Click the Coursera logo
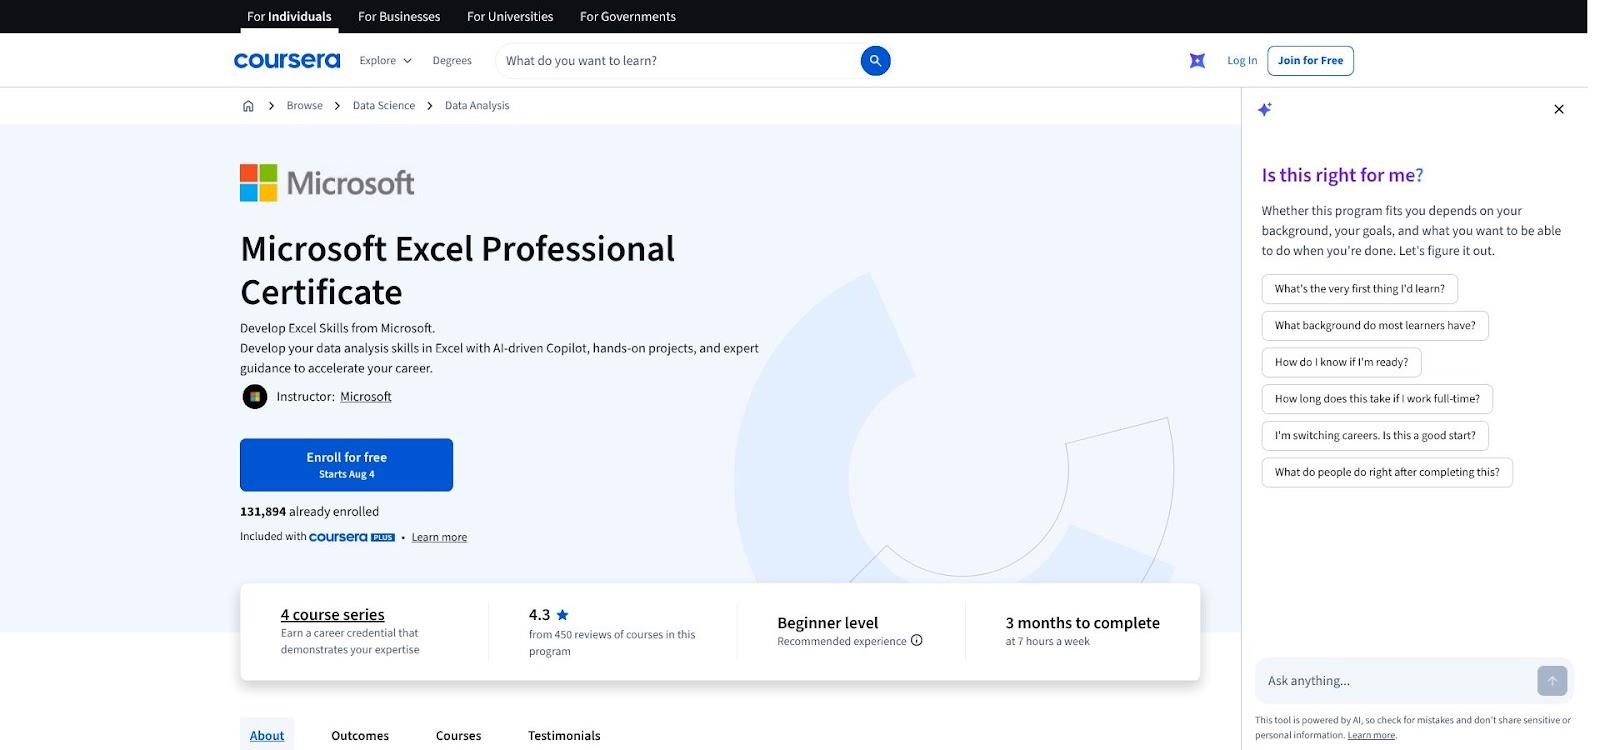 coord(287,61)
